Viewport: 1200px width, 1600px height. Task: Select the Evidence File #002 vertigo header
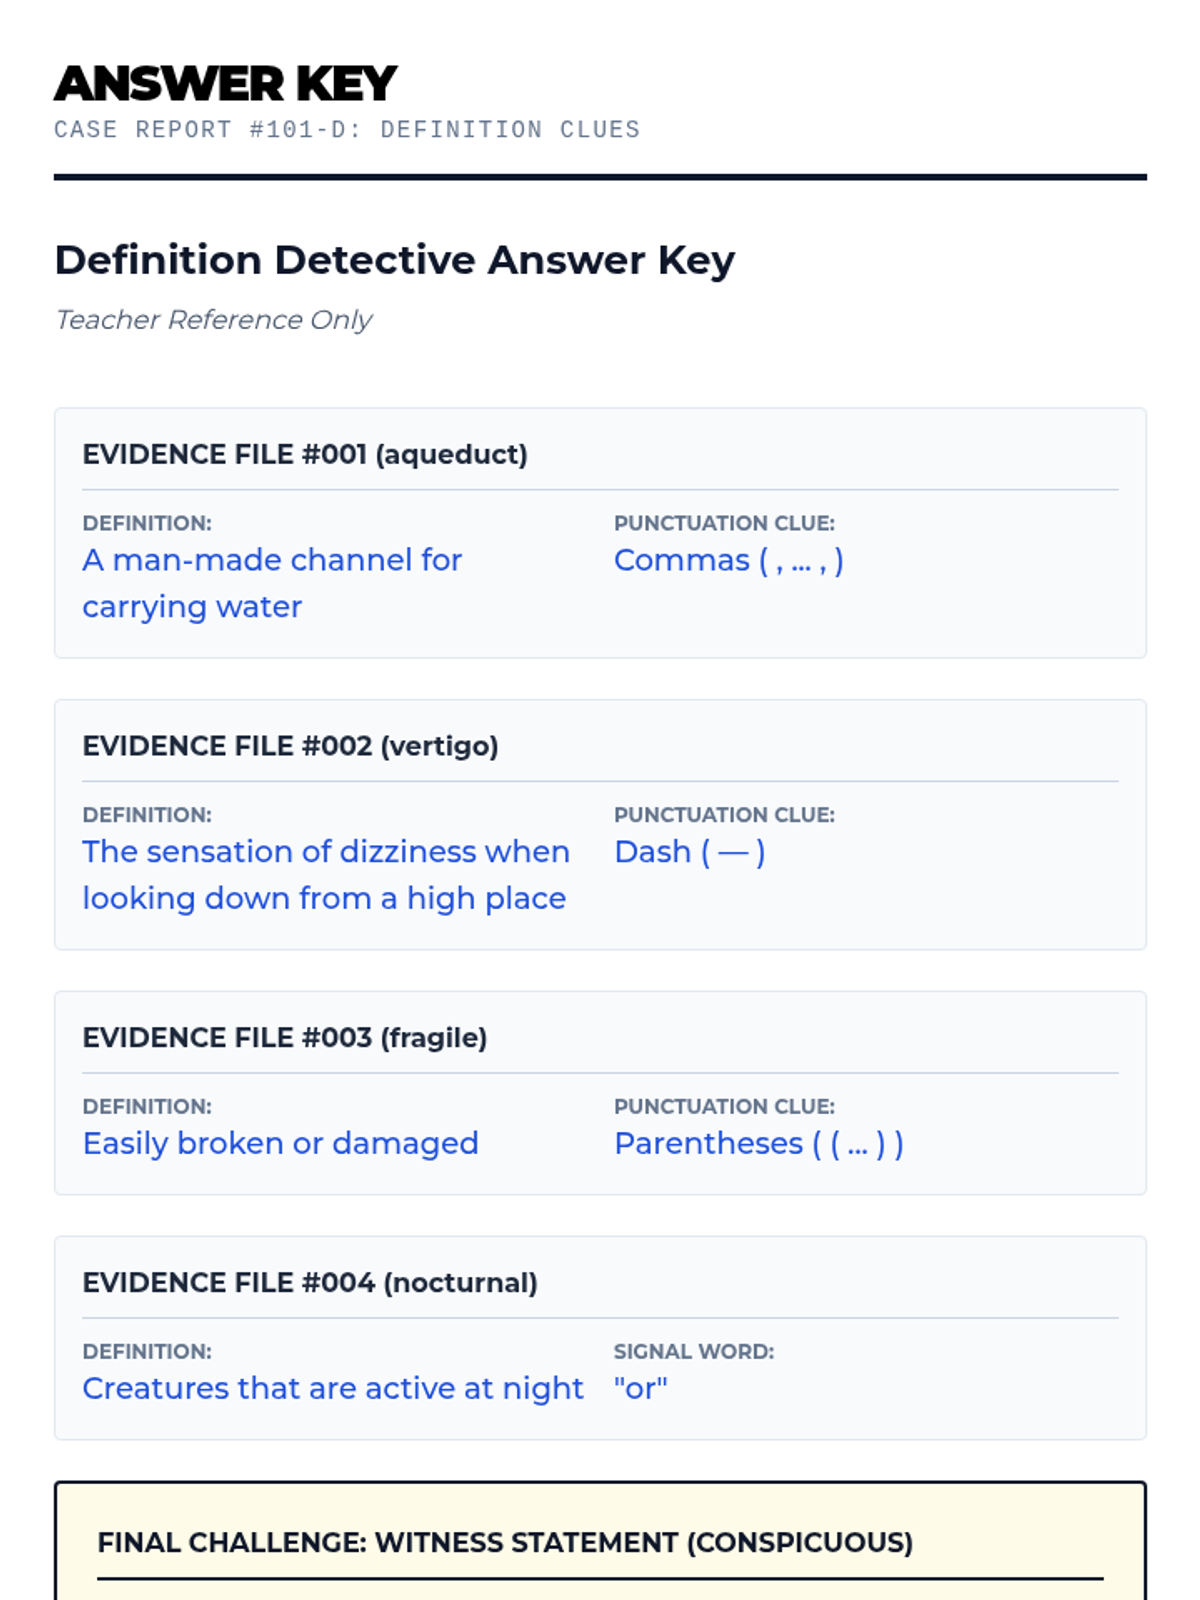(290, 746)
